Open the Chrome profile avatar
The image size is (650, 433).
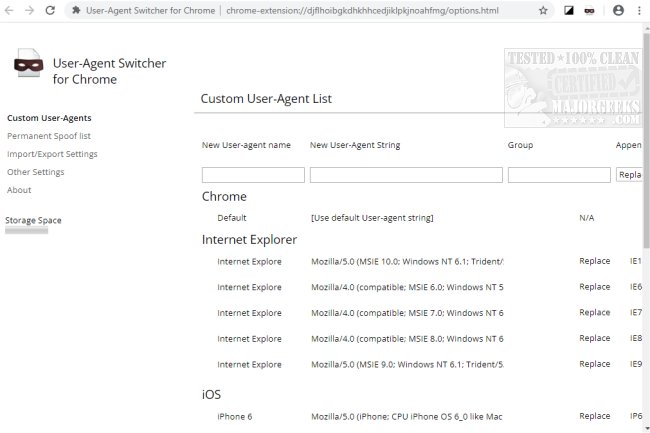tap(617, 10)
